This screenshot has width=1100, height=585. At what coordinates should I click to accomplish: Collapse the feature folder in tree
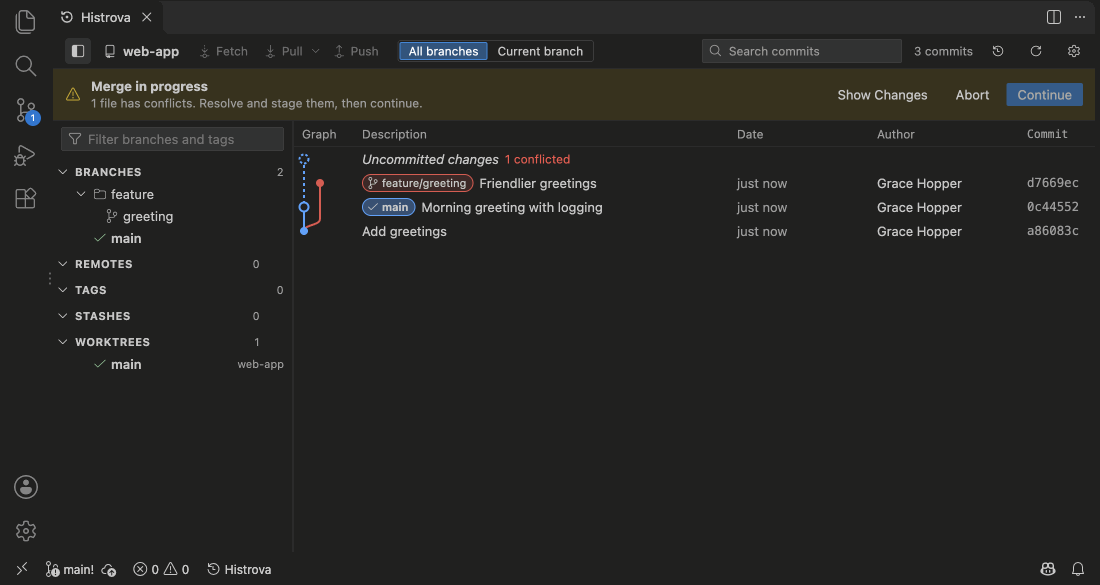(x=81, y=194)
